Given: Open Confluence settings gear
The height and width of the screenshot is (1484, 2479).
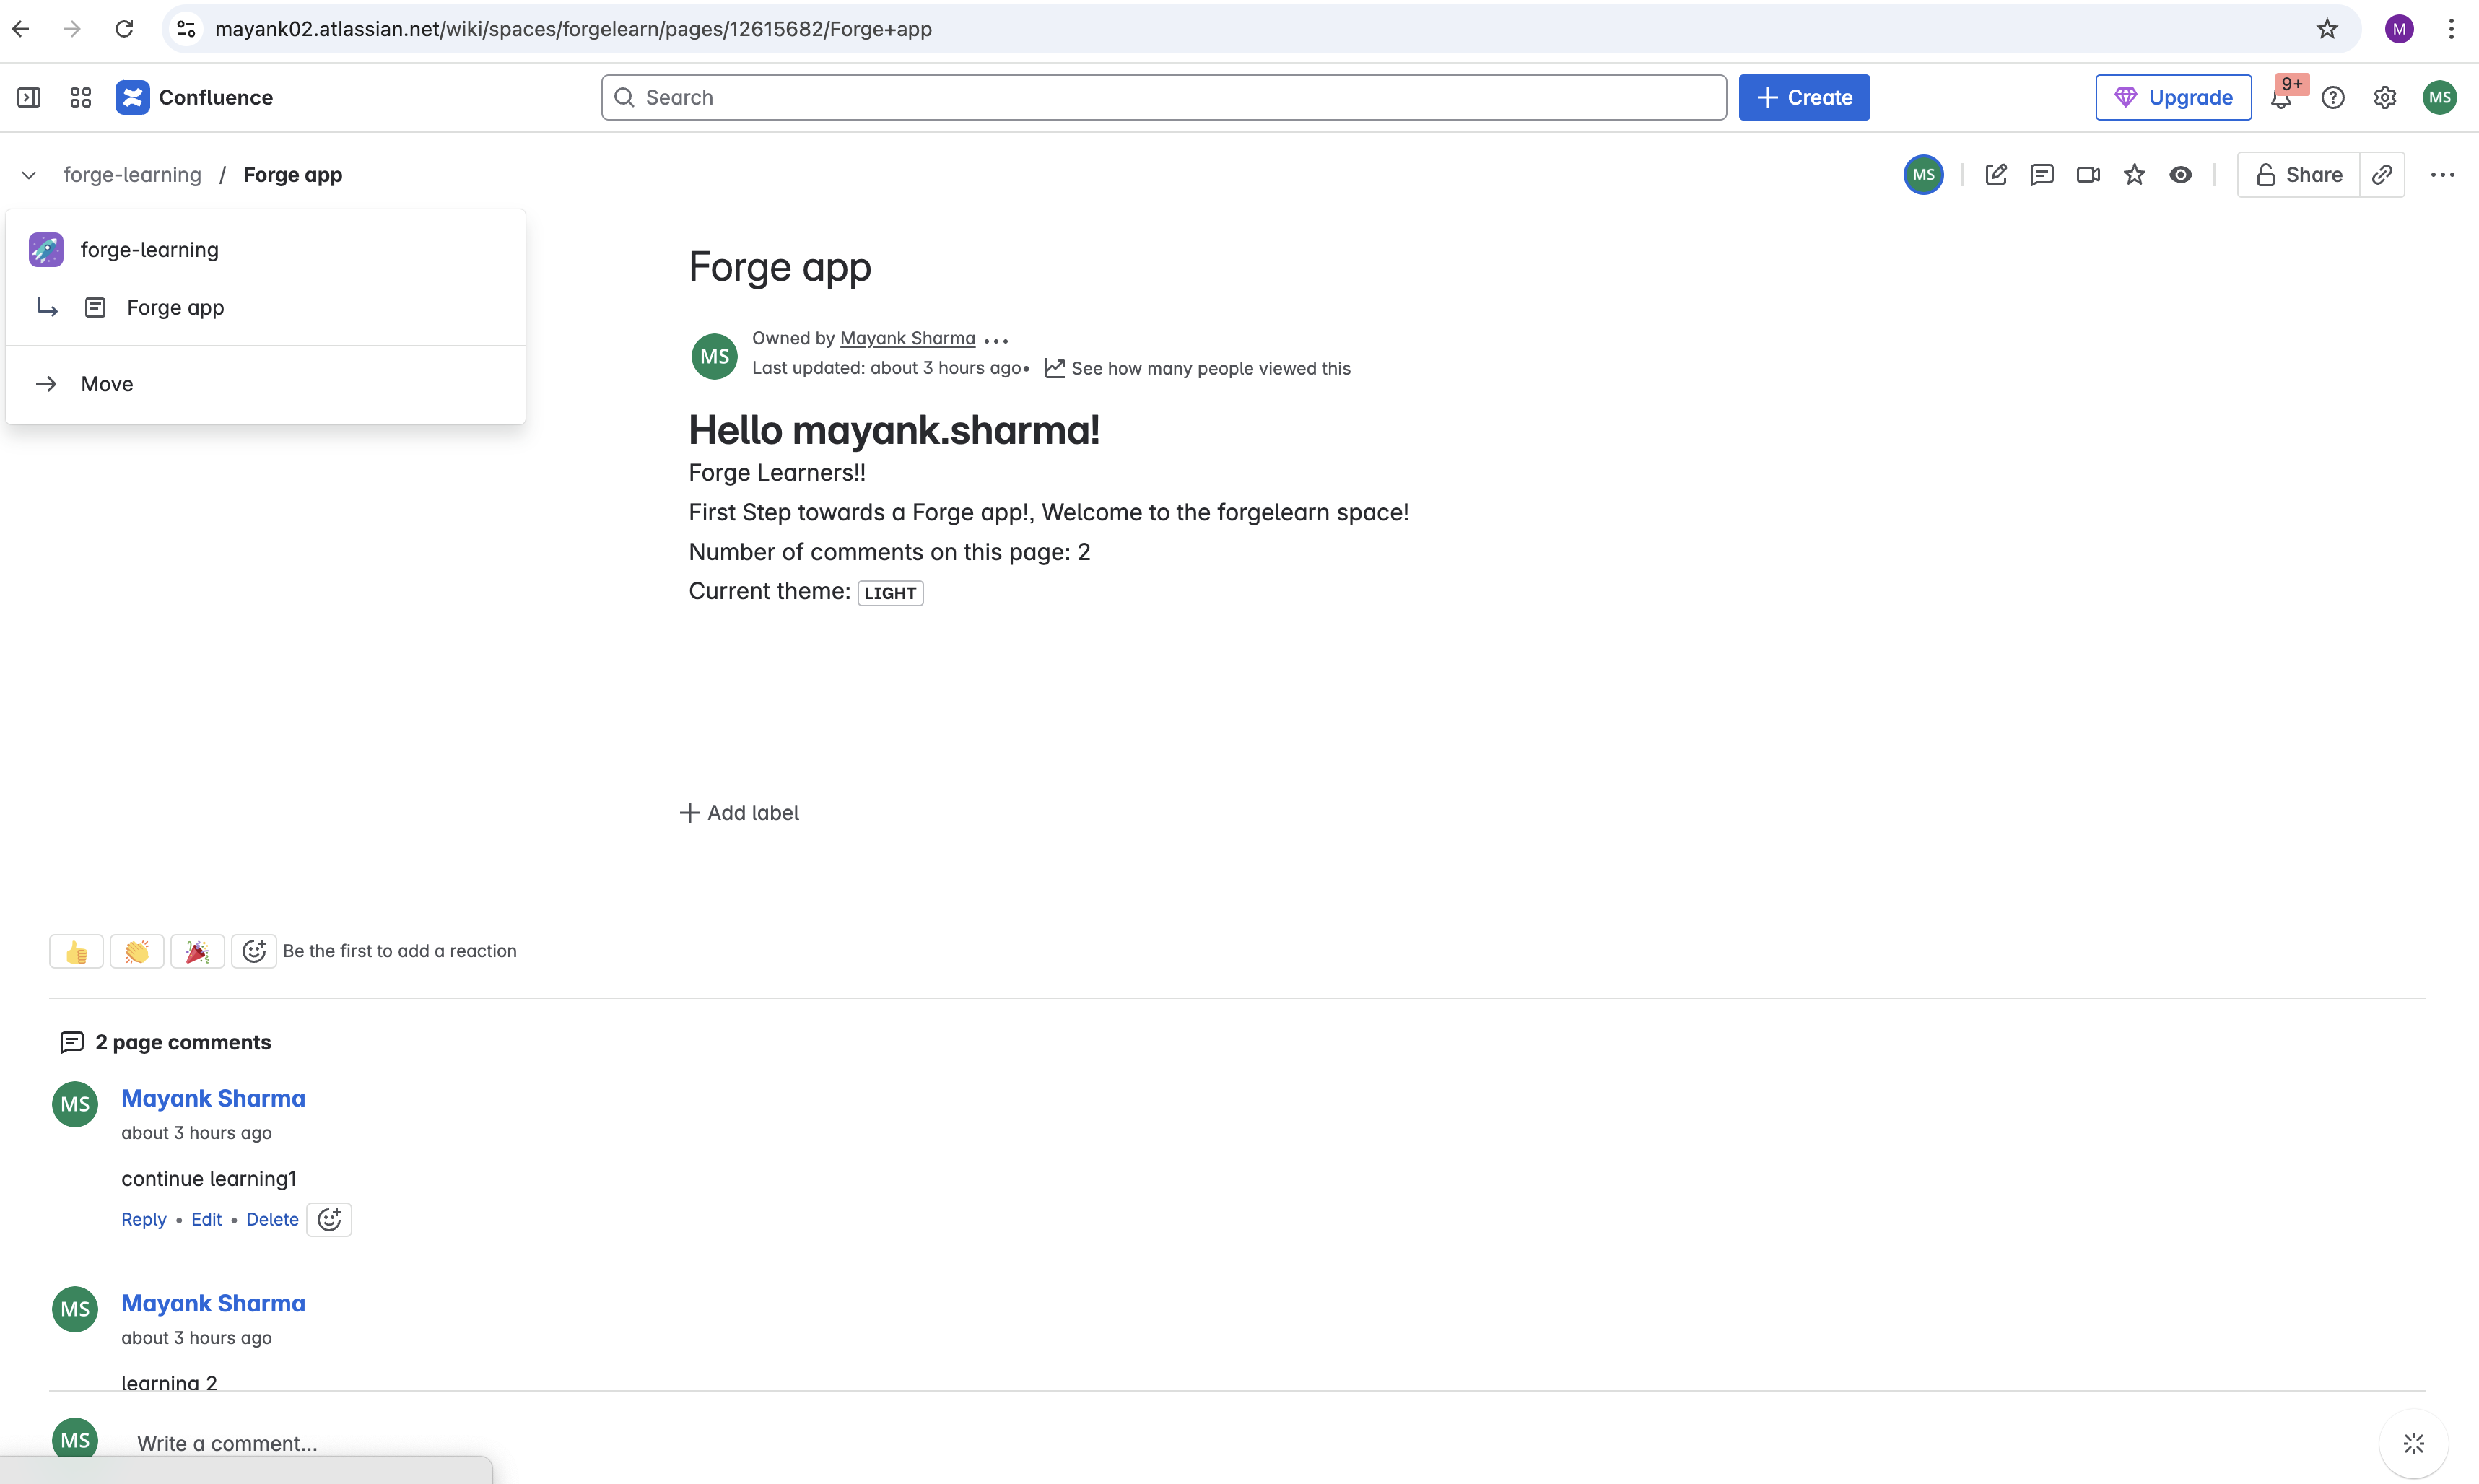Looking at the screenshot, I should pyautogui.click(x=2385, y=97).
